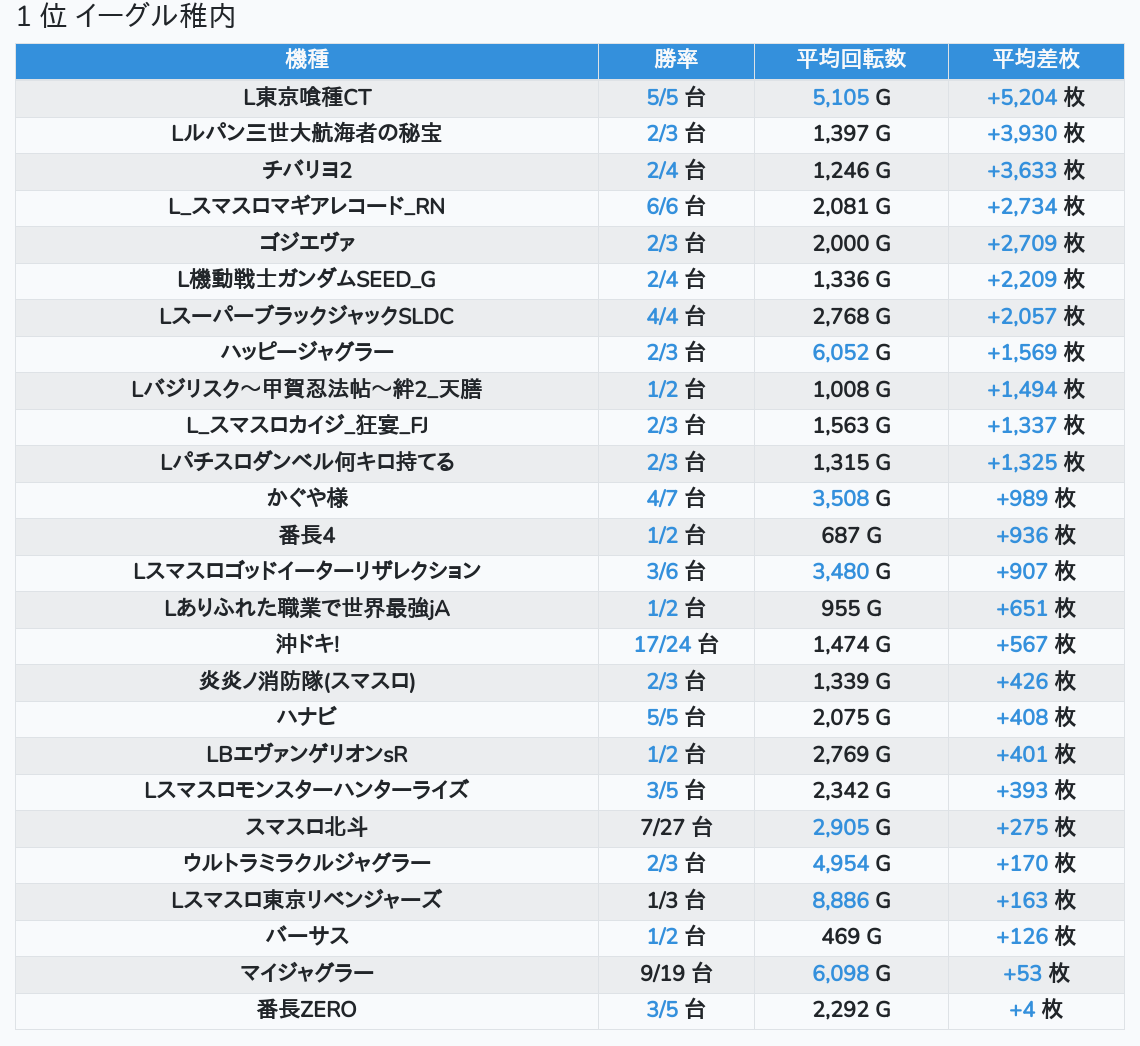Open the 8,886 G average spins link
This screenshot has width=1140, height=1046.
tap(840, 900)
